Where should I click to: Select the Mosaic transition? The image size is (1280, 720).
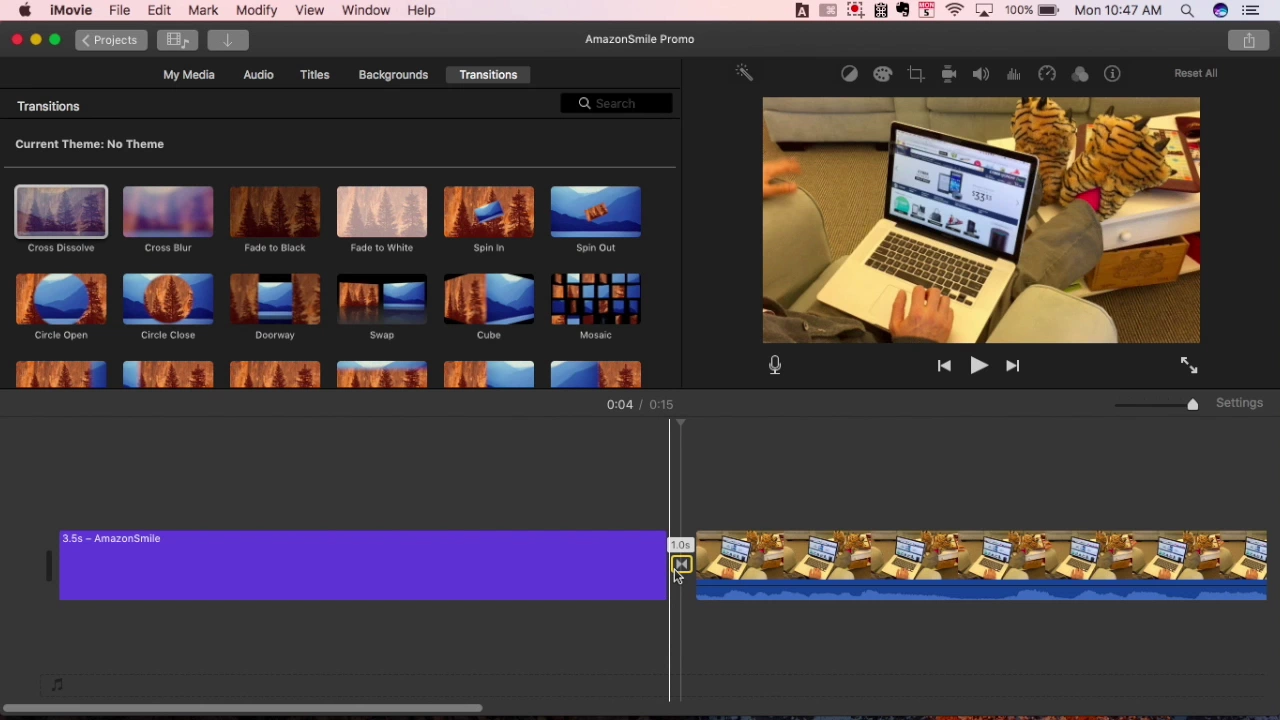(596, 299)
